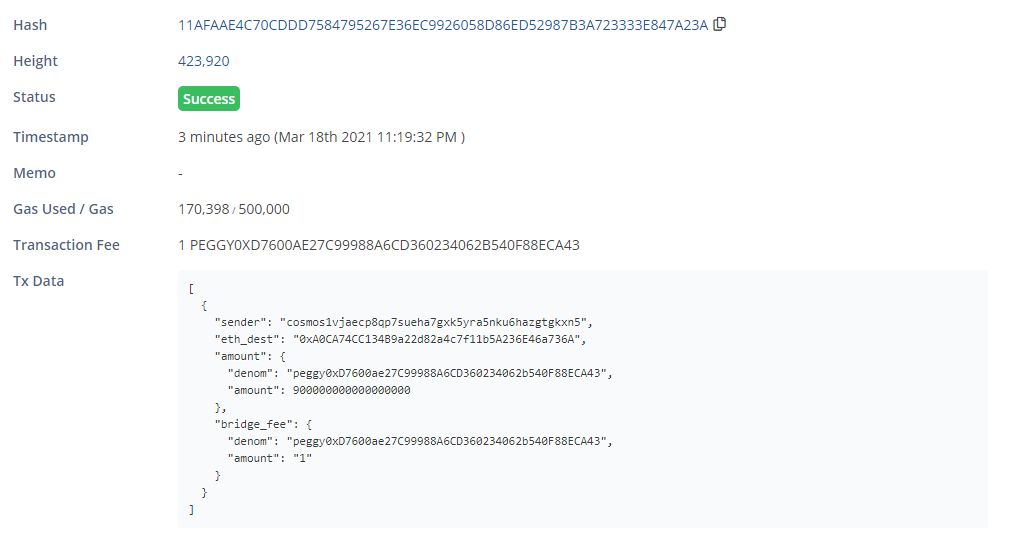Click the 170,398 / 500,000 gas used value
The width and height of the screenshot is (1010, 544).
[x=234, y=209]
